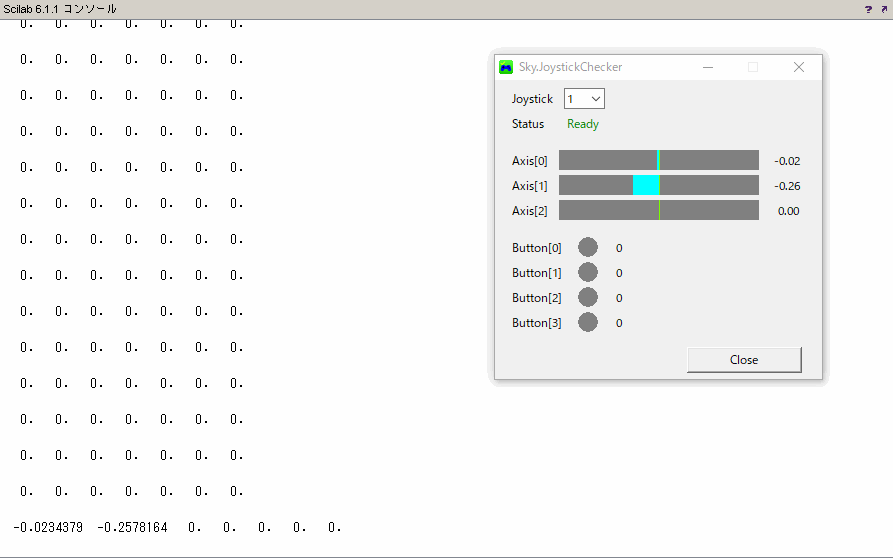The width and height of the screenshot is (893, 558).
Task: Click console value -0.2578164
Action: coord(133,527)
